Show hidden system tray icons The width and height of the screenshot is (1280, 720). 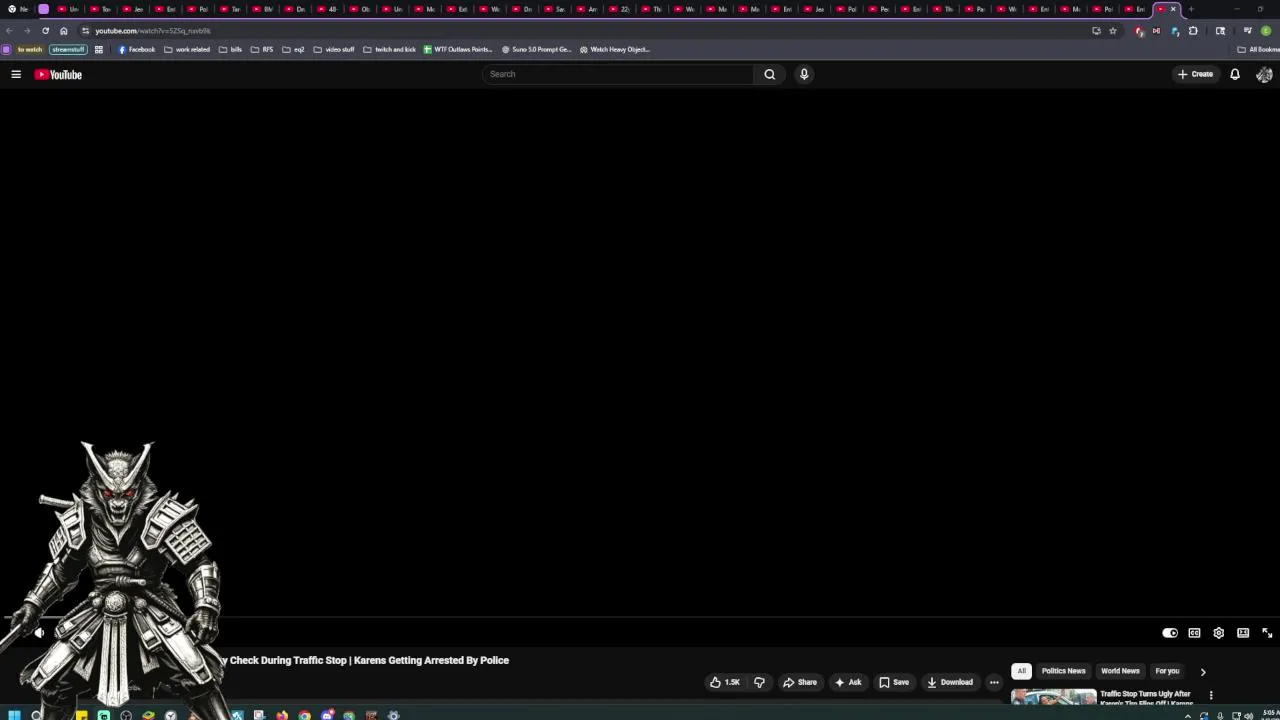coord(1188,715)
